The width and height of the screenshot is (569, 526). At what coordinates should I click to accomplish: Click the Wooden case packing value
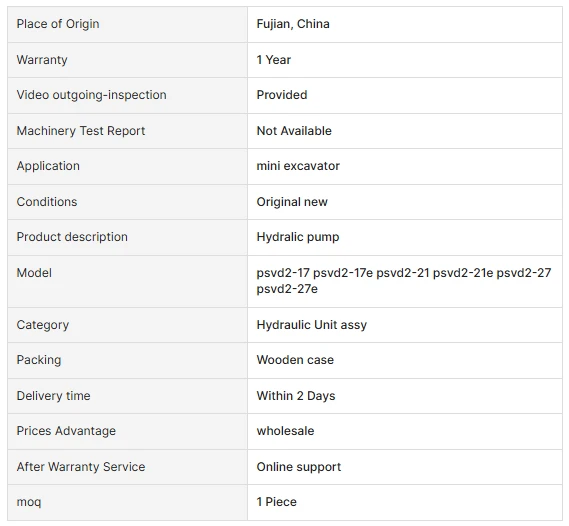(x=295, y=360)
